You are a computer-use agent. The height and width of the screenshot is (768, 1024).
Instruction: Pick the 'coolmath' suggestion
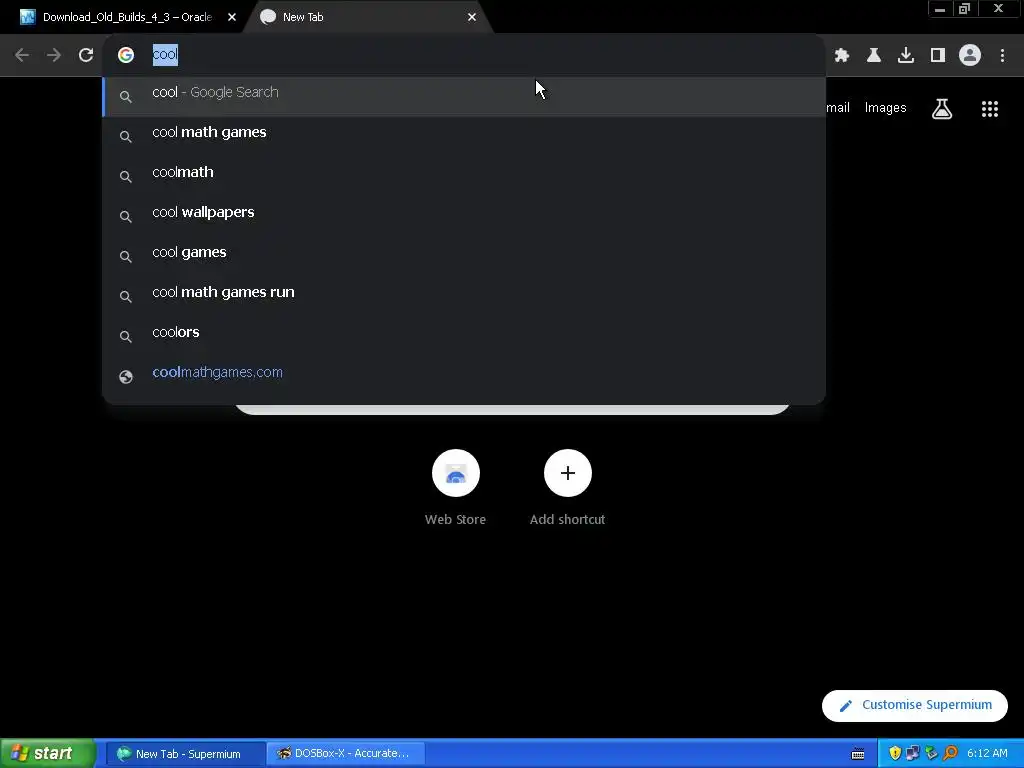point(464,176)
